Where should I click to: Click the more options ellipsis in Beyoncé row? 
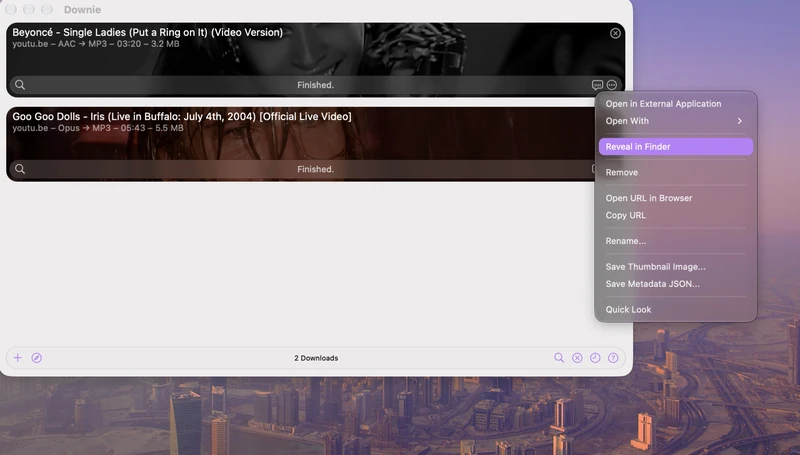point(612,85)
